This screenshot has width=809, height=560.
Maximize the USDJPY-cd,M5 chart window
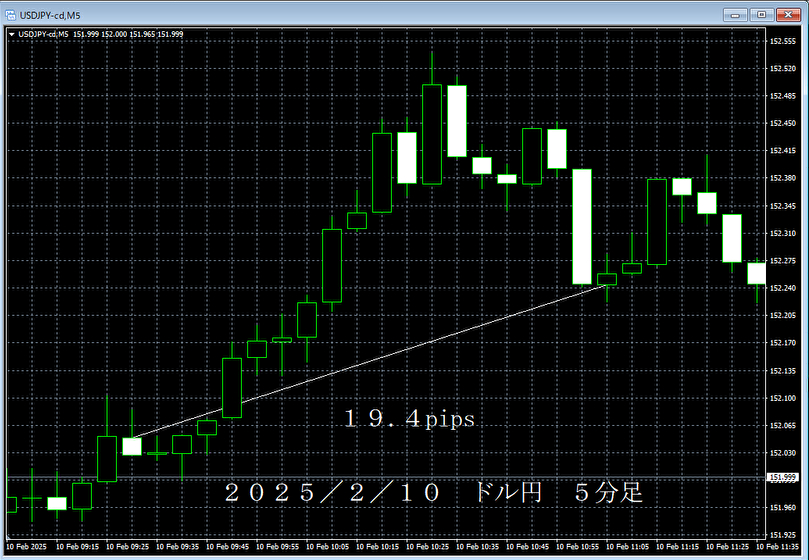click(762, 15)
